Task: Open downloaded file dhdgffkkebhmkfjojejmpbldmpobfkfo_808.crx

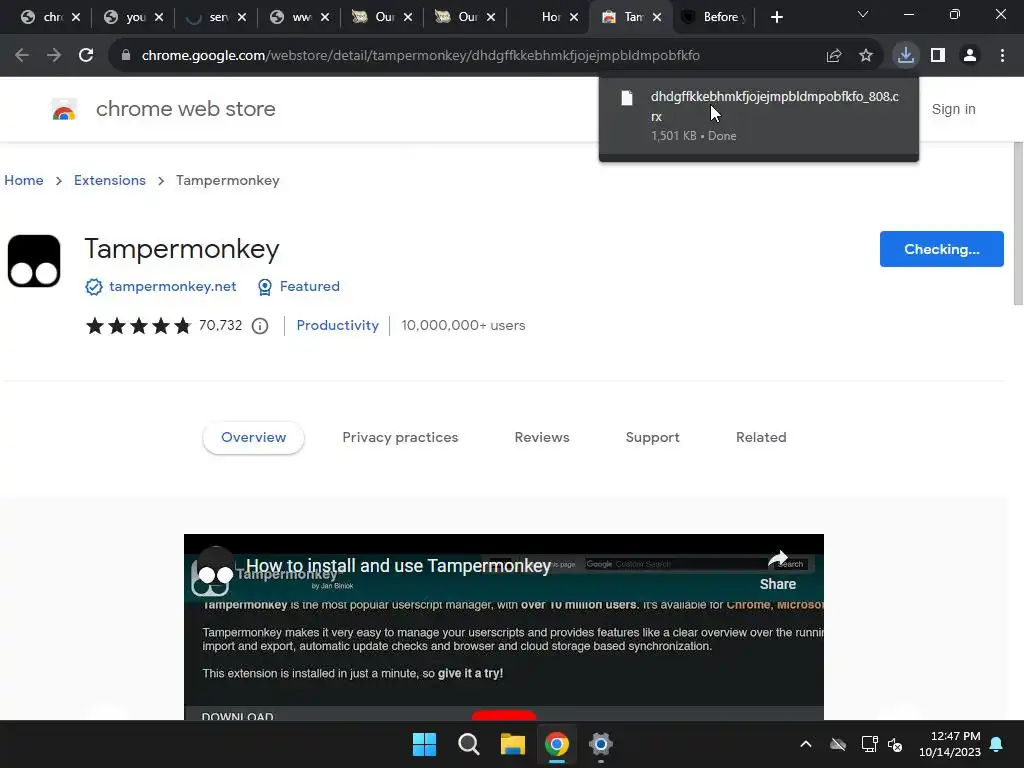Action: pyautogui.click(x=775, y=106)
